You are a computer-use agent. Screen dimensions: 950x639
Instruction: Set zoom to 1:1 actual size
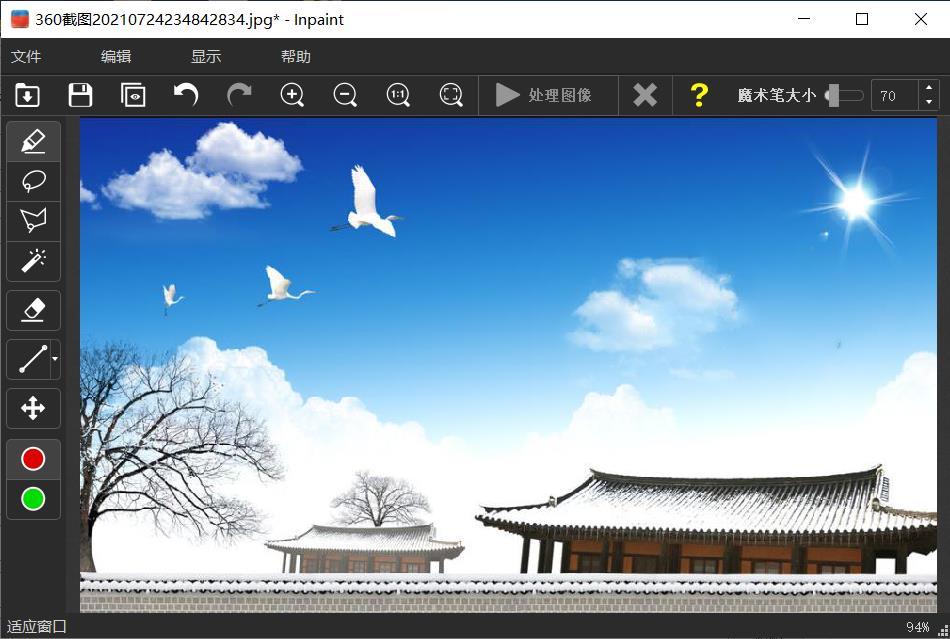point(397,95)
